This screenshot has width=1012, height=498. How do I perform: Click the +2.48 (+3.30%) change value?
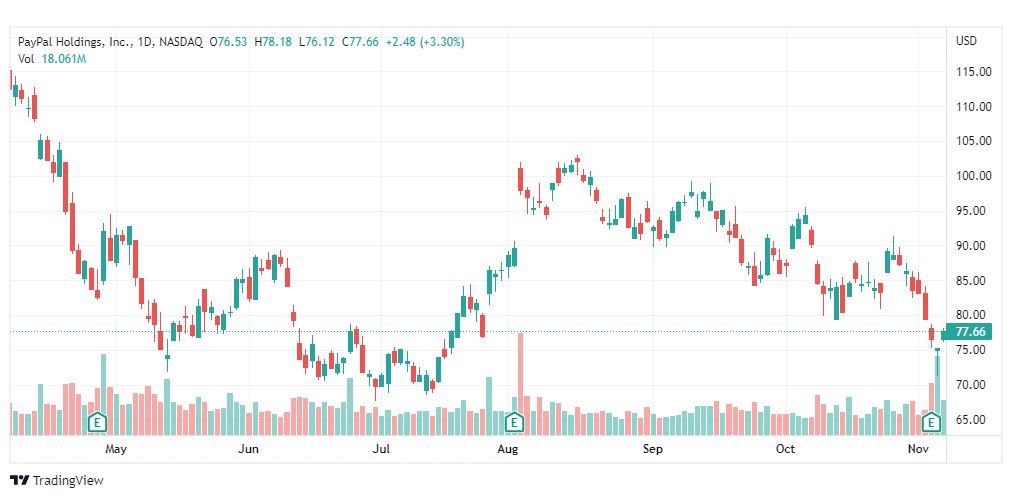click(426, 42)
